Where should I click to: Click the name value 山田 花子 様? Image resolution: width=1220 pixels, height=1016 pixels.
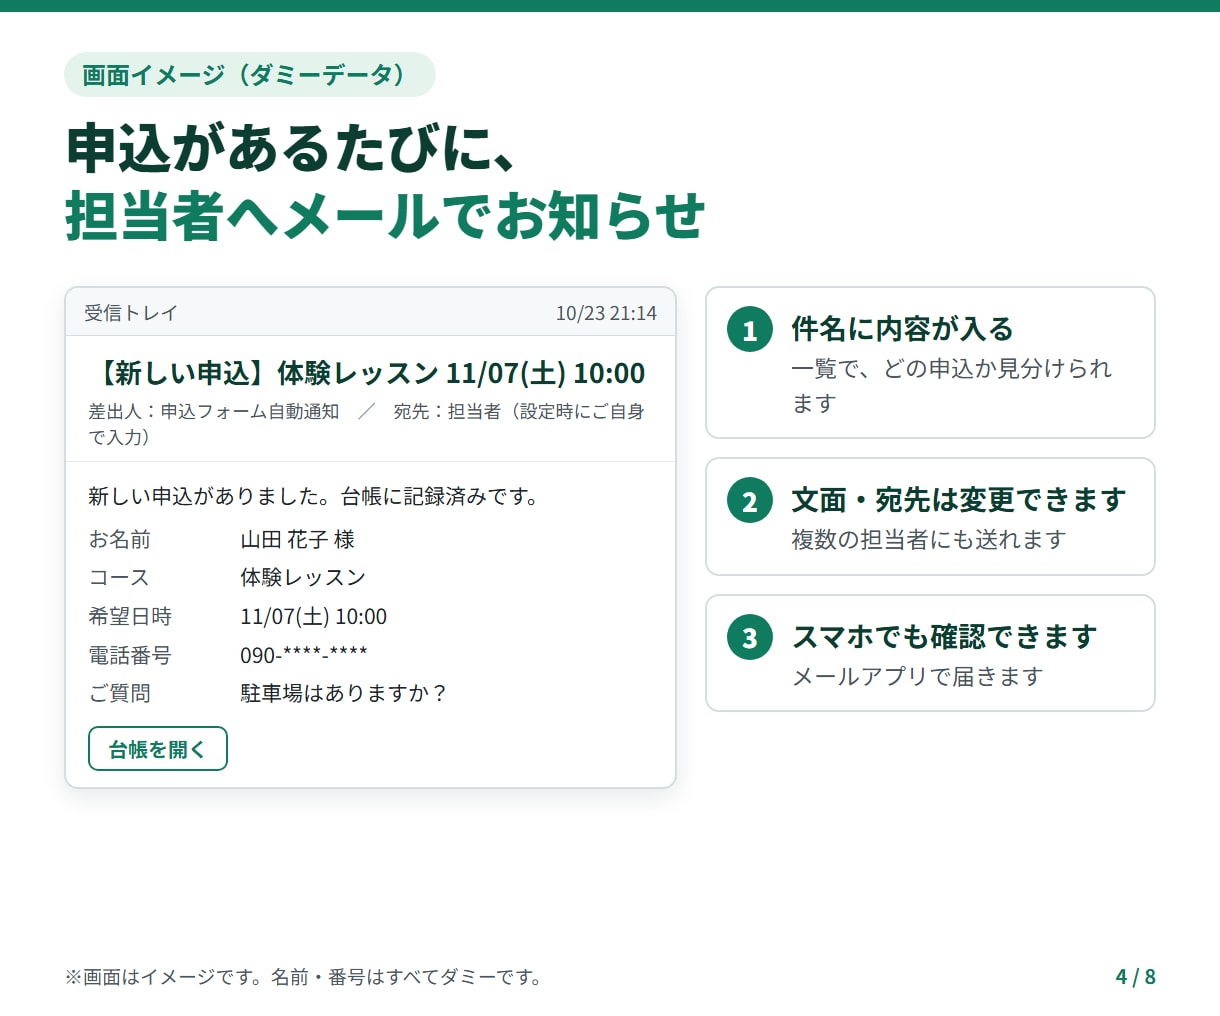pyautogui.click(x=298, y=540)
